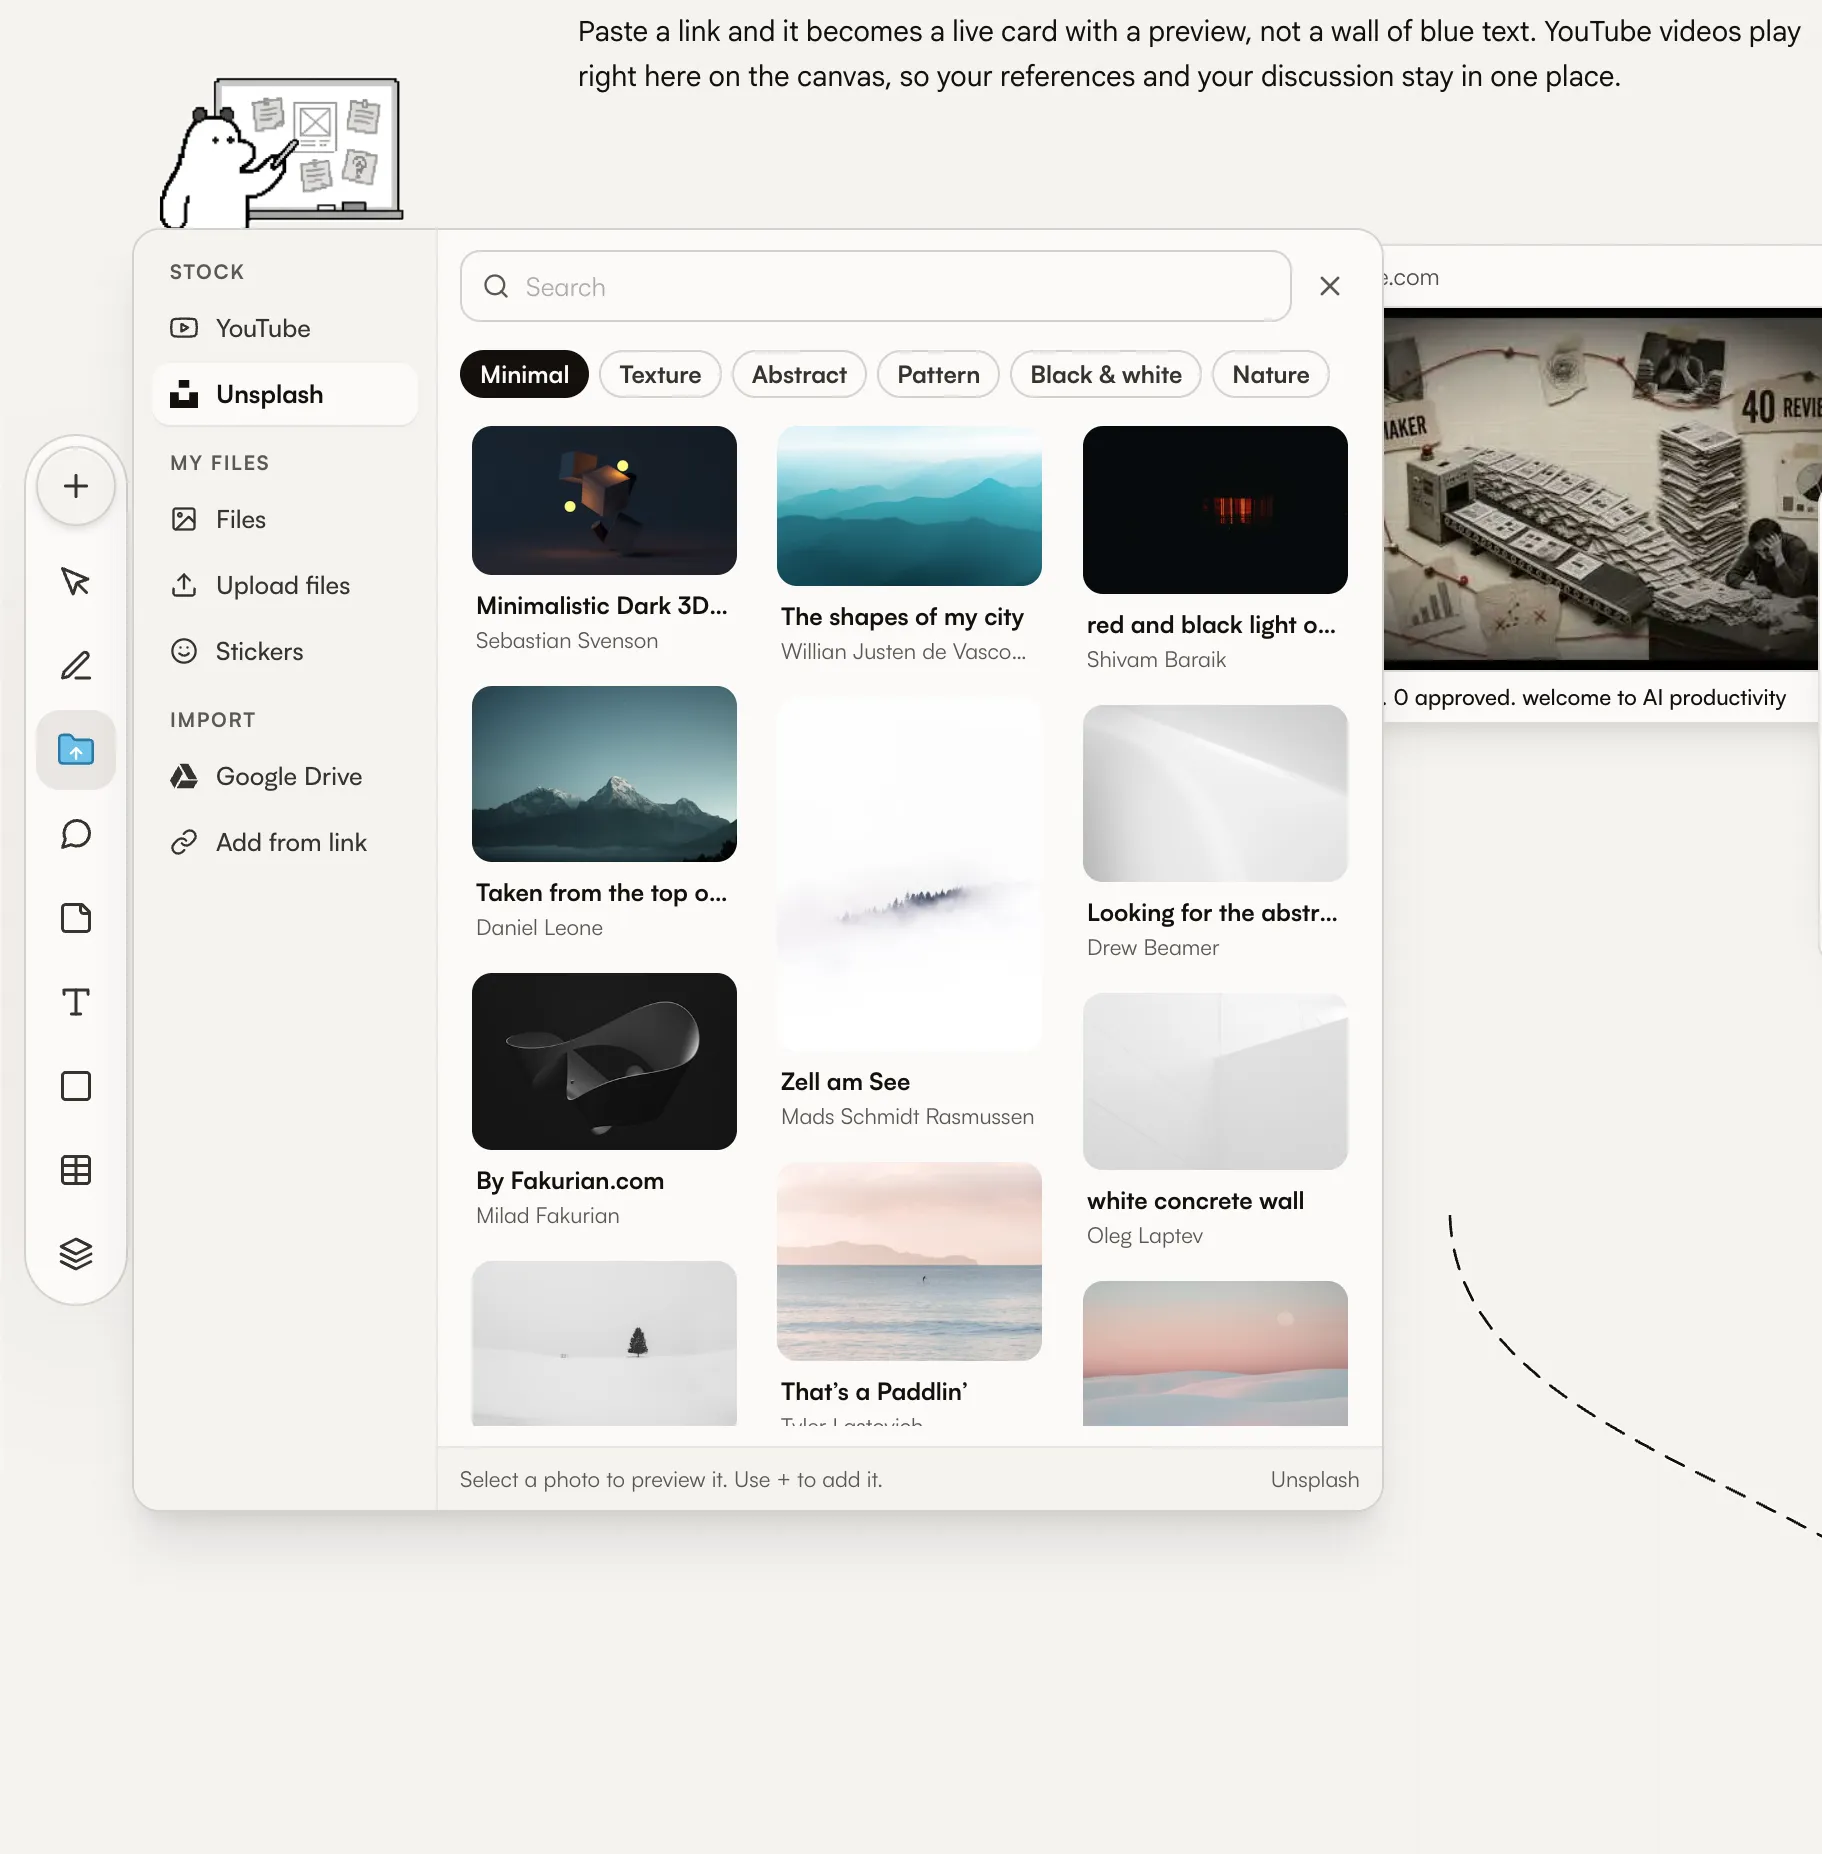Open the upload folder tool
The height and width of the screenshot is (1854, 1822).
[x=76, y=749]
